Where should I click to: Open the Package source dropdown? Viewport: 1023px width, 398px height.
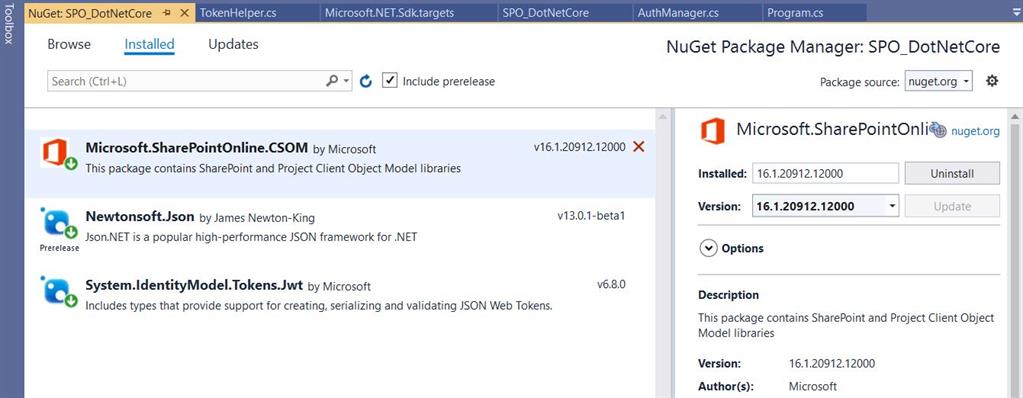(938, 82)
